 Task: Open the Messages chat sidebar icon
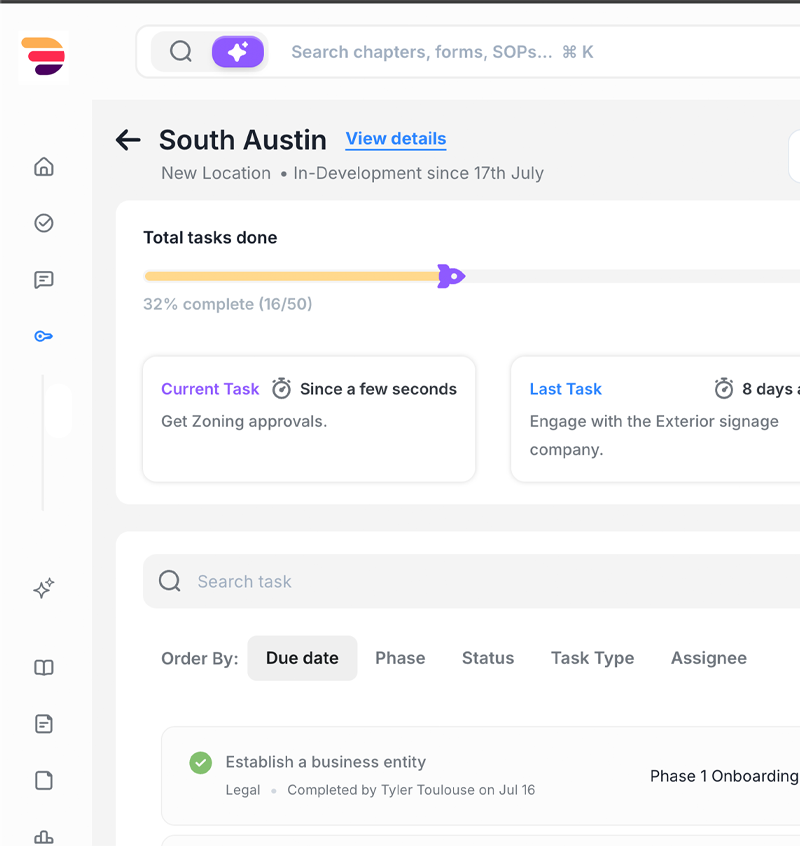(44, 280)
